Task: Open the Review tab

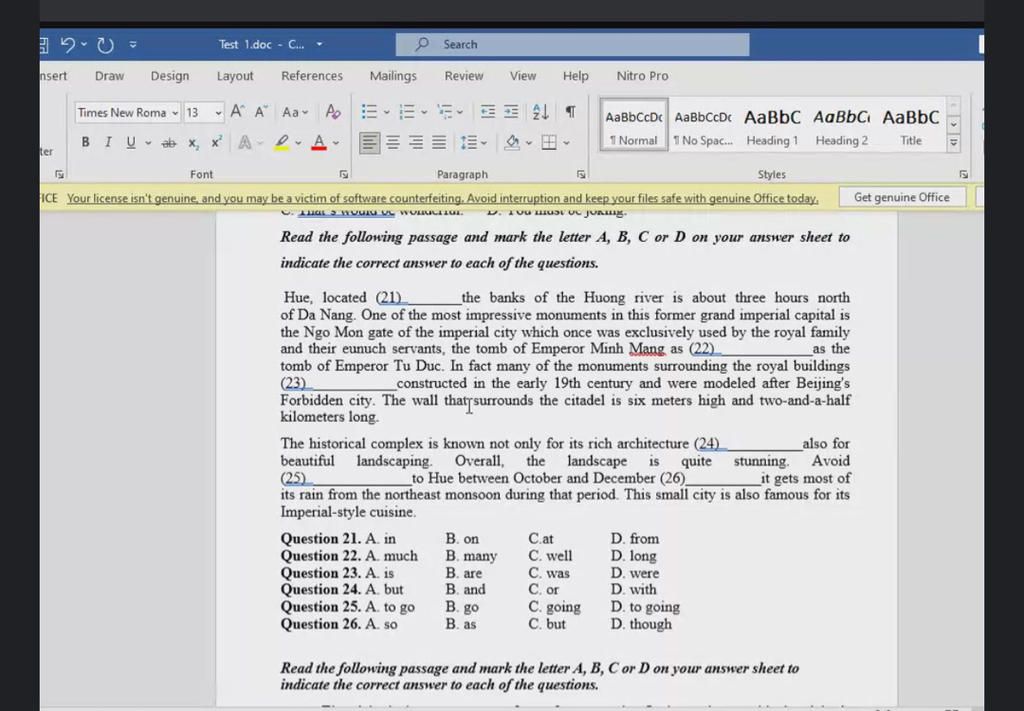Action: (x=464, y=76)
